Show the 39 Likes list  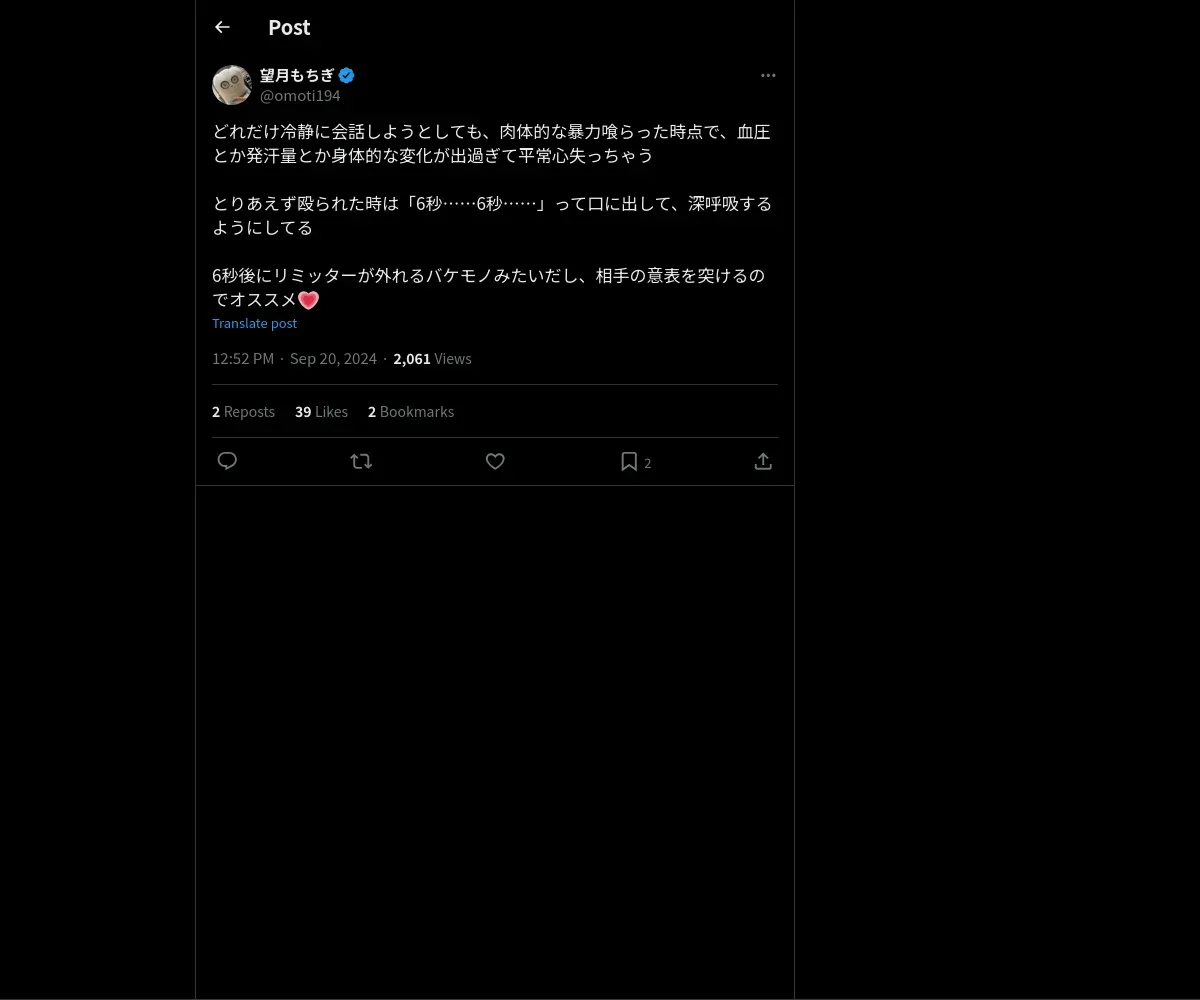point(321,412)
